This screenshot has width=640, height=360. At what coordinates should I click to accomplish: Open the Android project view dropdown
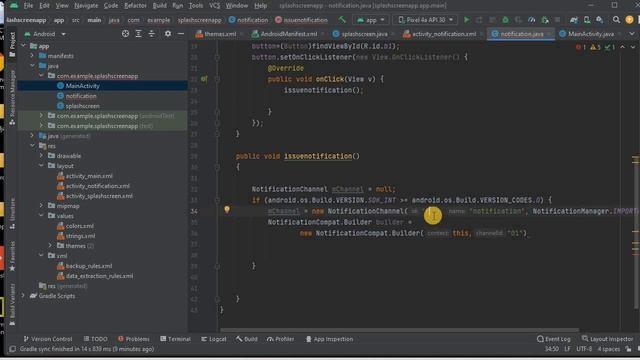[45, 34]
